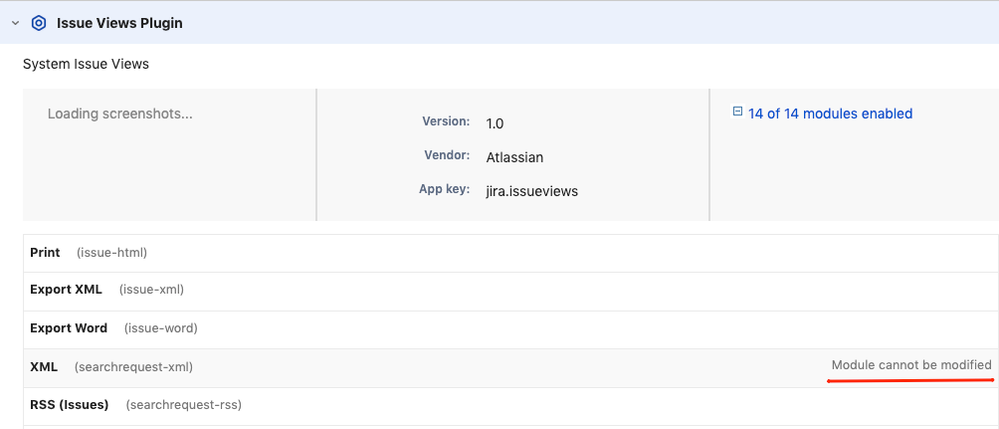Image resolution: width=999 pixels, height=429 pixels.
Task: Click the app key jira.issueviews
Action: click(532, 191)
